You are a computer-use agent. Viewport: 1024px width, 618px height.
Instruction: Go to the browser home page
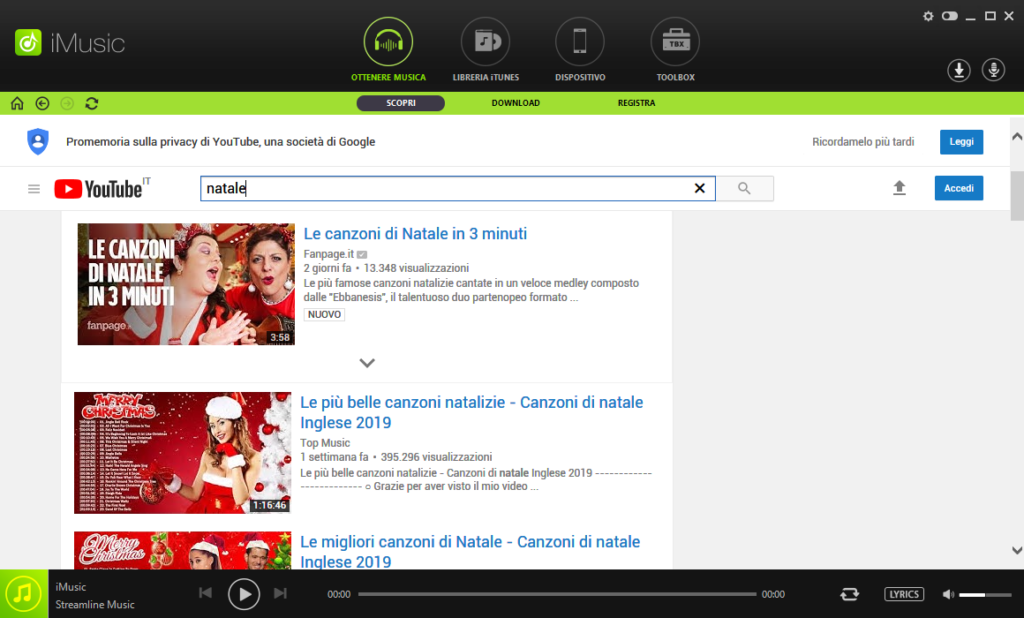pos(17,103)
